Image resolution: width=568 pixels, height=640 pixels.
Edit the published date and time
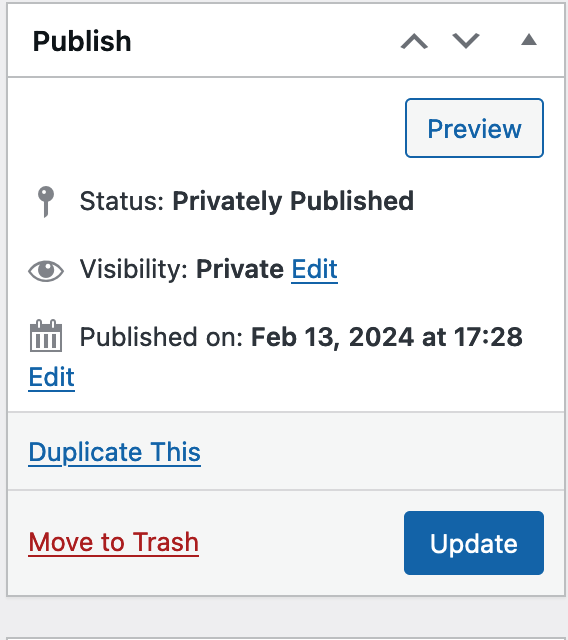pos(51,377)
